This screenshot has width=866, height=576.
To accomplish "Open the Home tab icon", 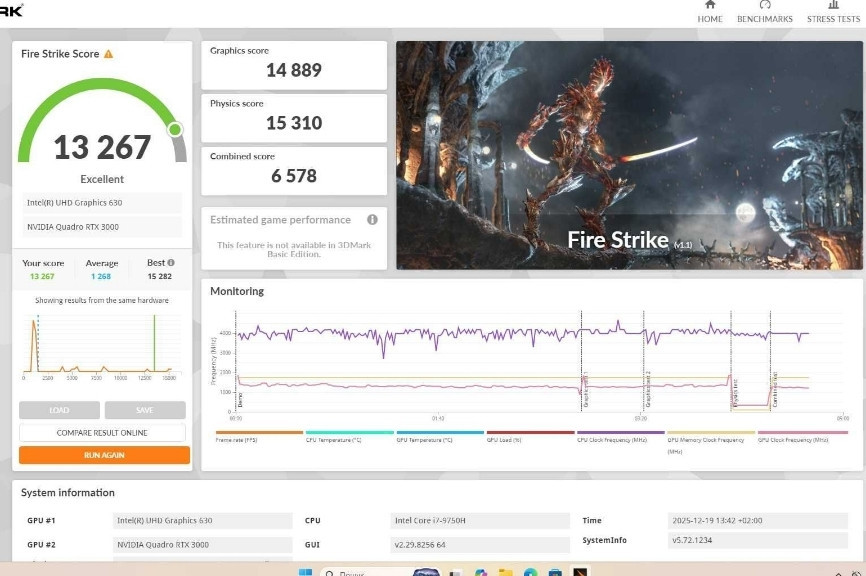I will (710, 6).
